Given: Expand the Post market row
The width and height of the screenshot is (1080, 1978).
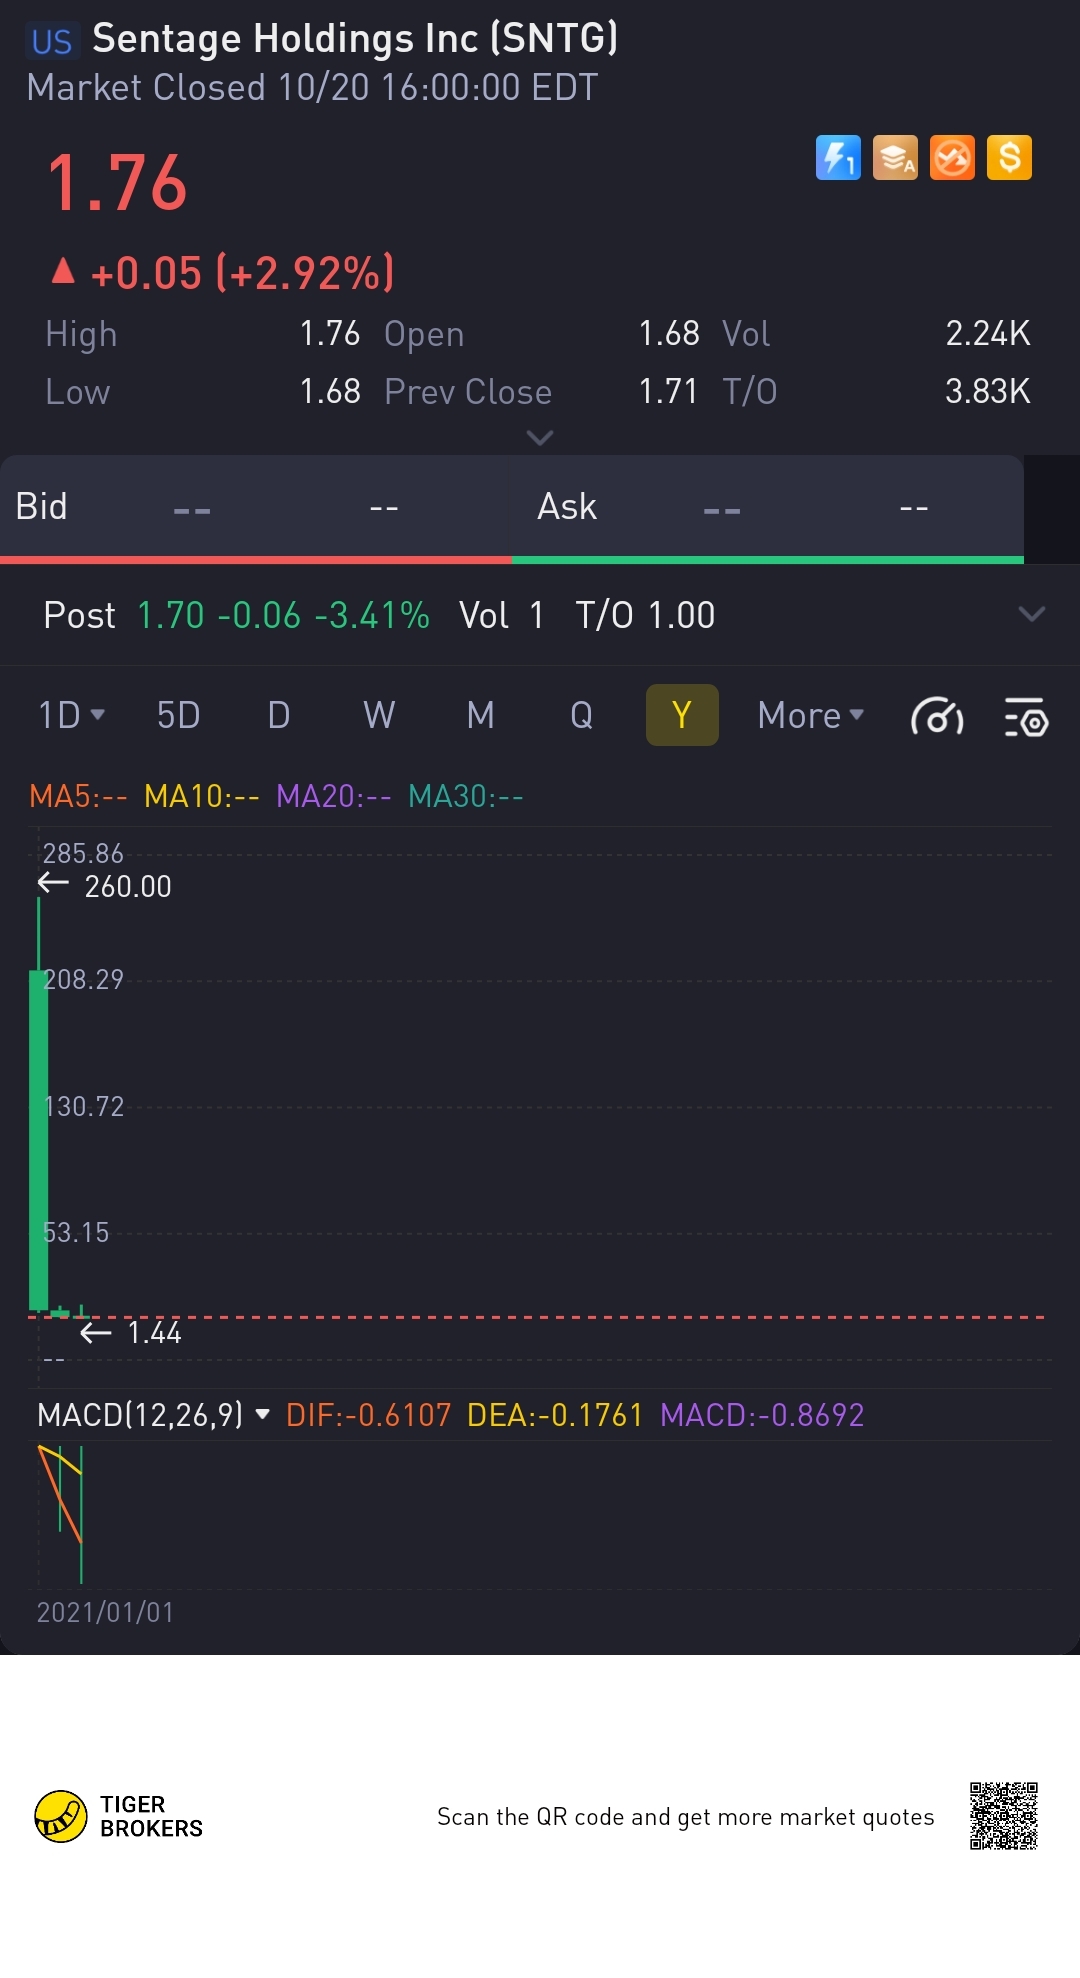Looking at the screenshot, I should (1031, 614).
